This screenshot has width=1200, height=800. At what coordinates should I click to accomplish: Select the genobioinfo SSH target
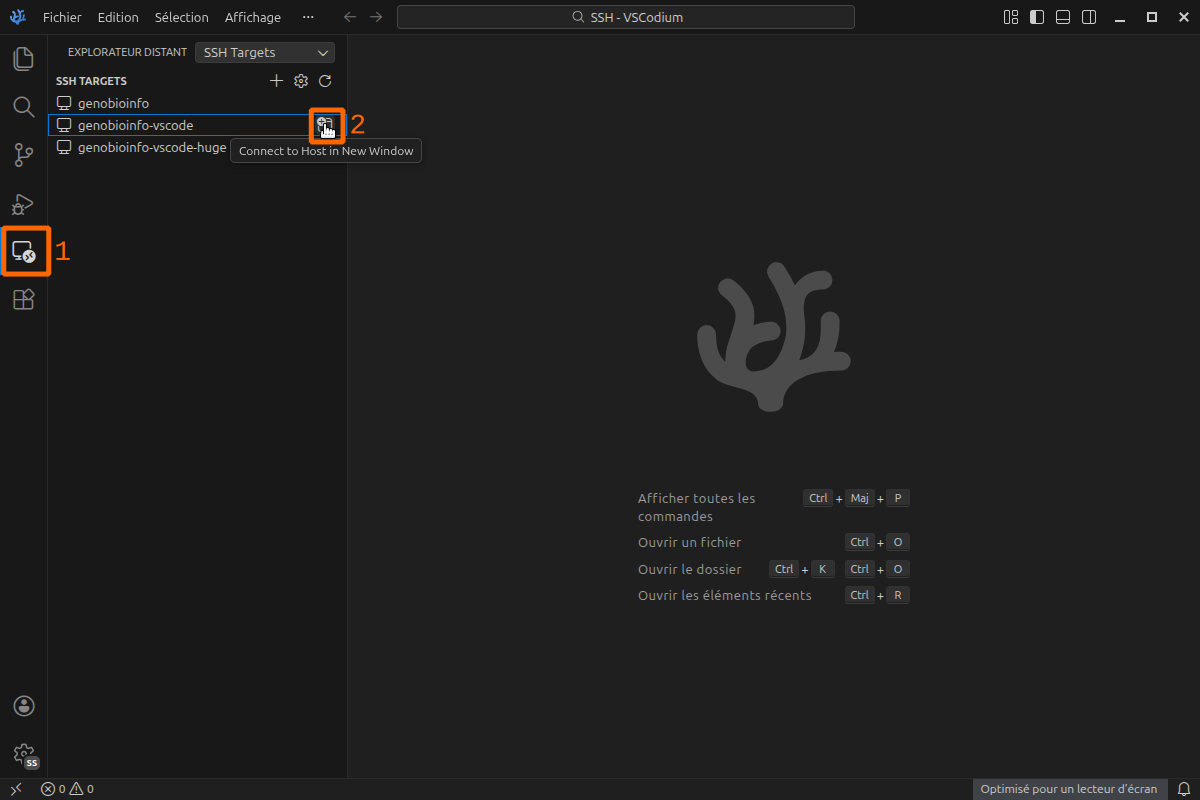tap(197, 103)
